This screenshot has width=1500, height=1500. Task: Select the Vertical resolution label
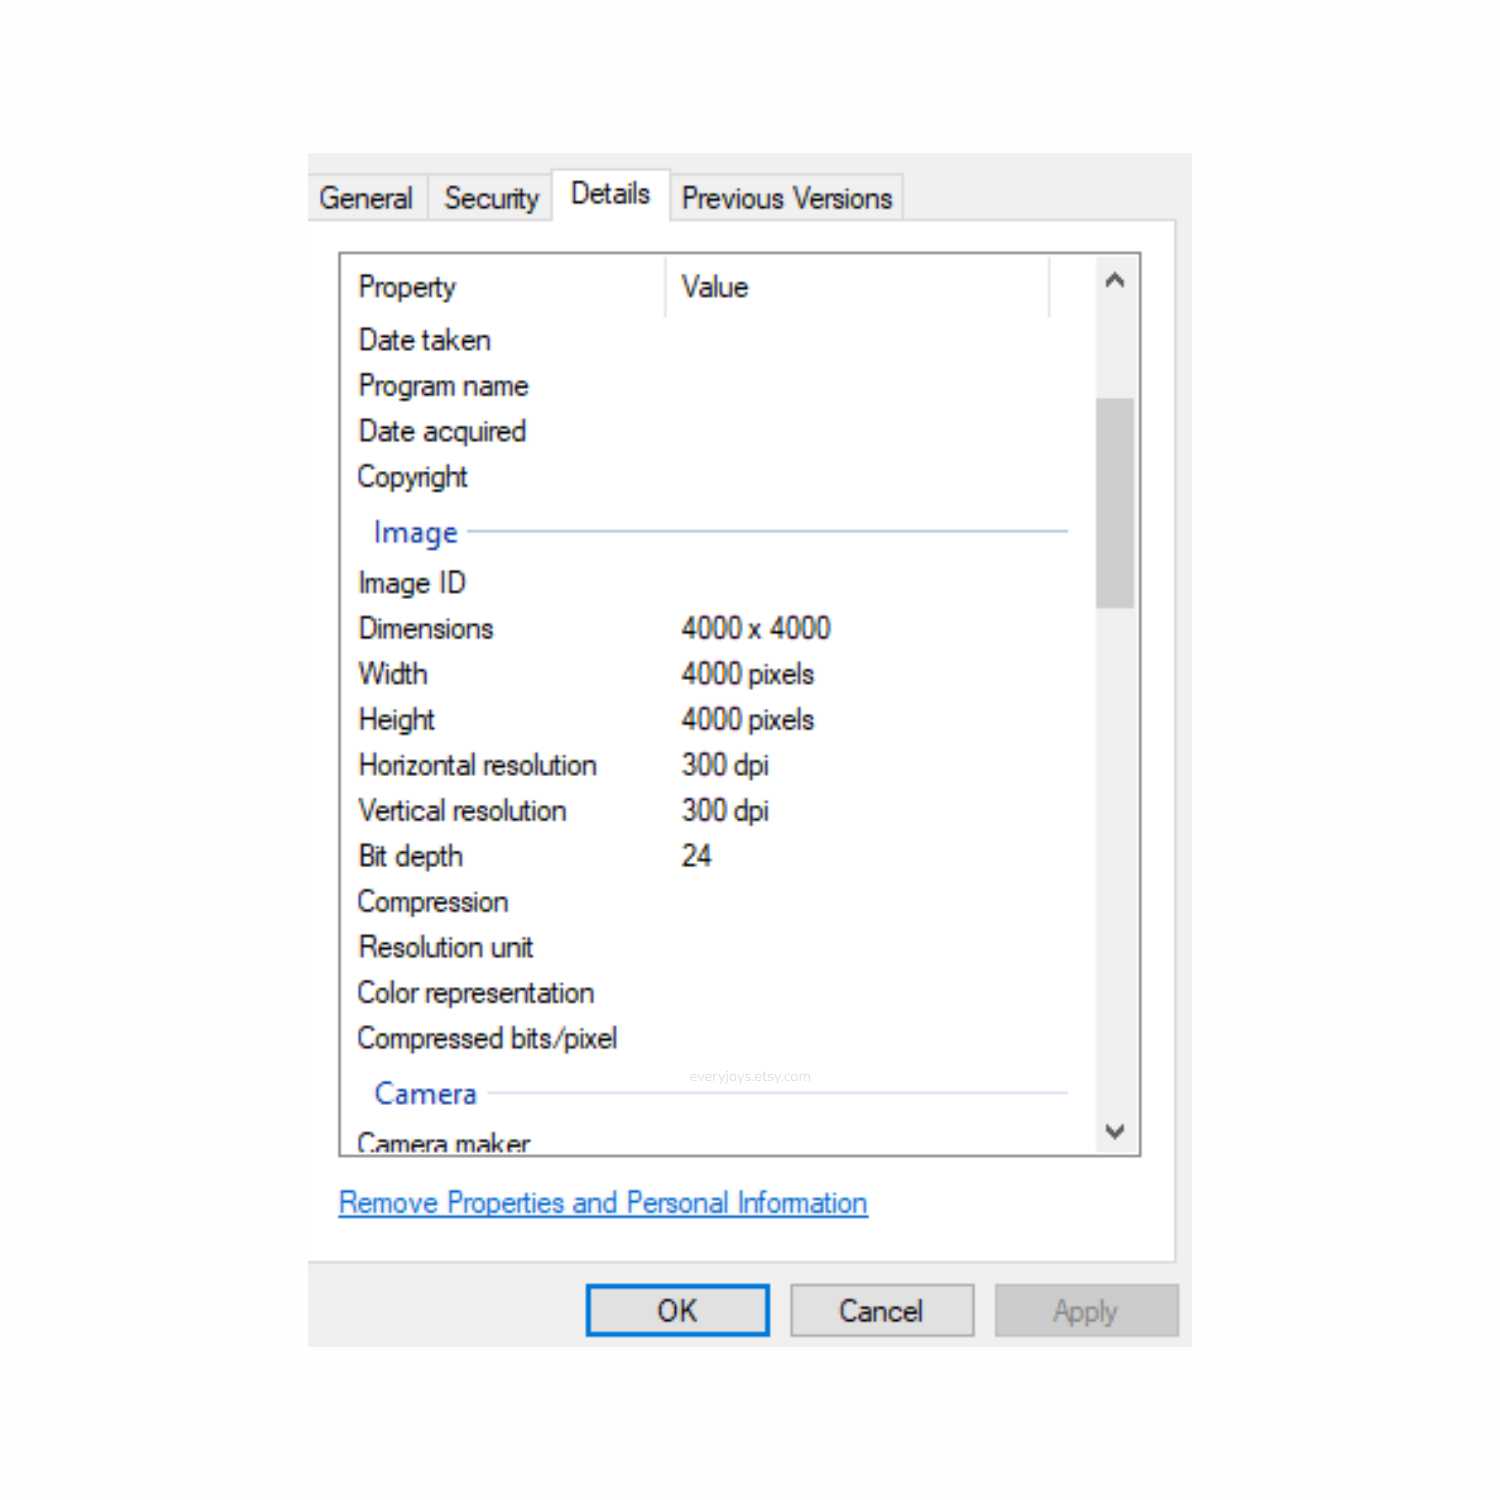coord(462,811)
